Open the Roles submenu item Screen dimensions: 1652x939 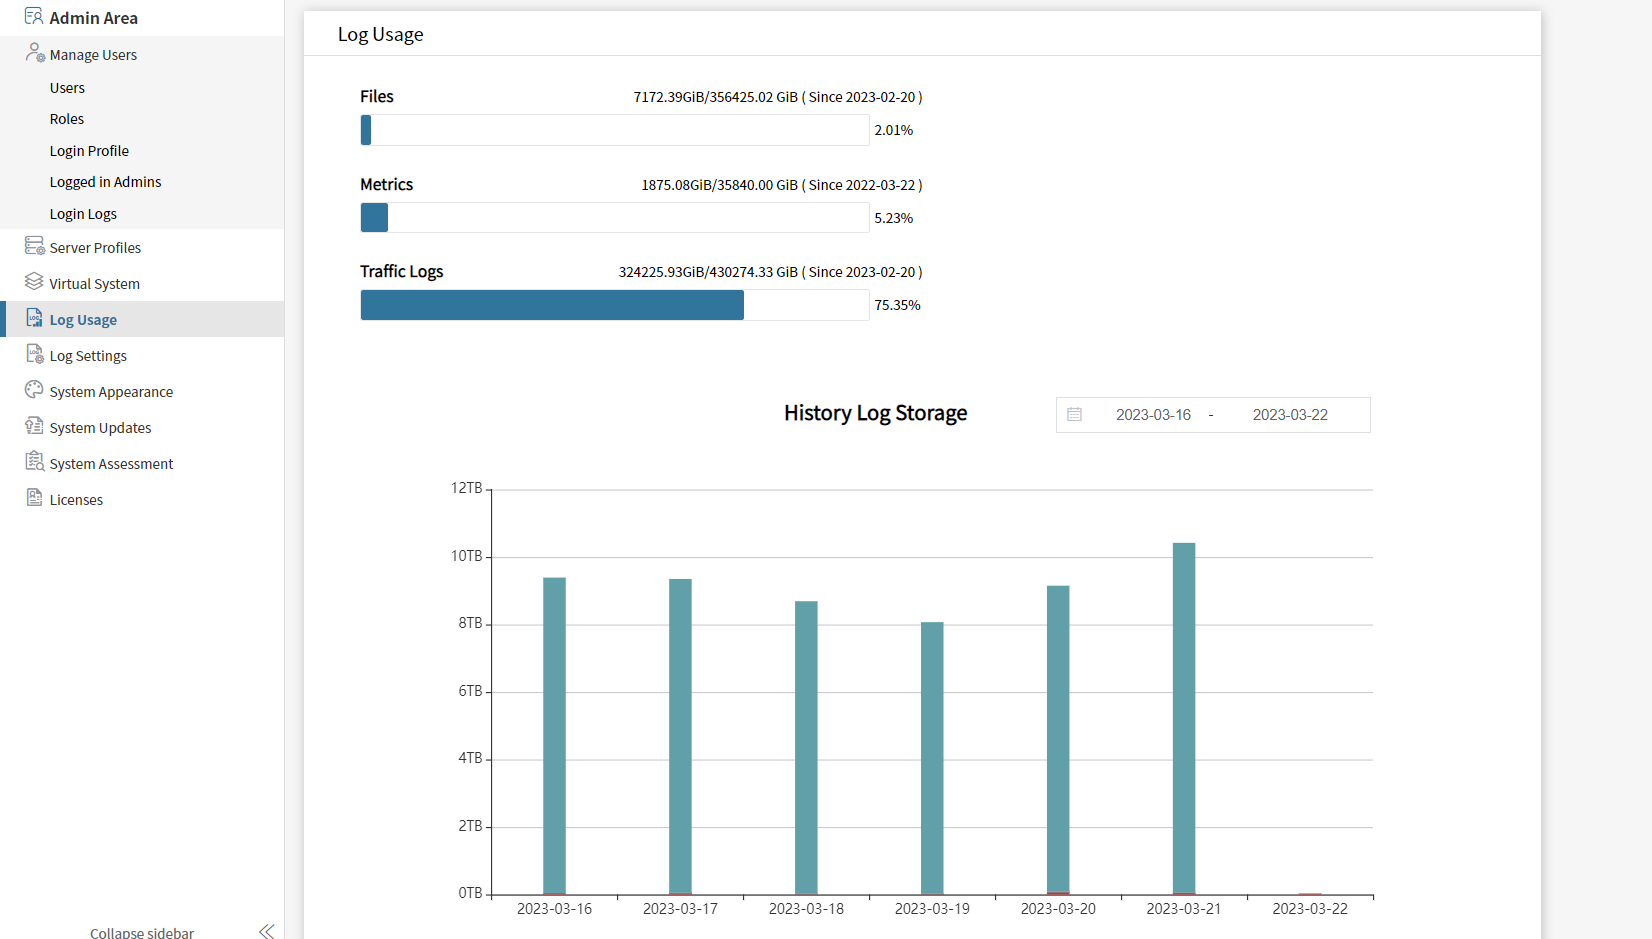click(x=67, y=119)
